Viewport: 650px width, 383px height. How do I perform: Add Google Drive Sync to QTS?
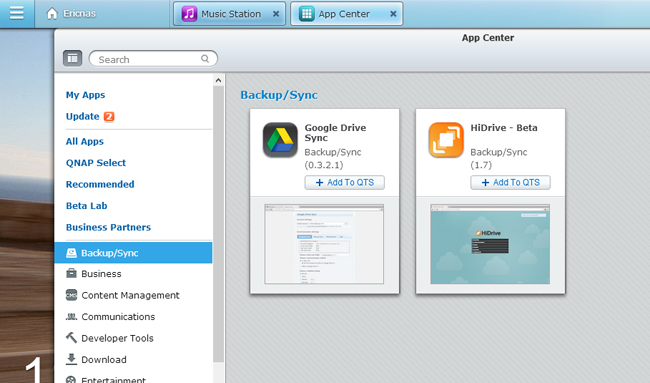[x=344, y=182]
